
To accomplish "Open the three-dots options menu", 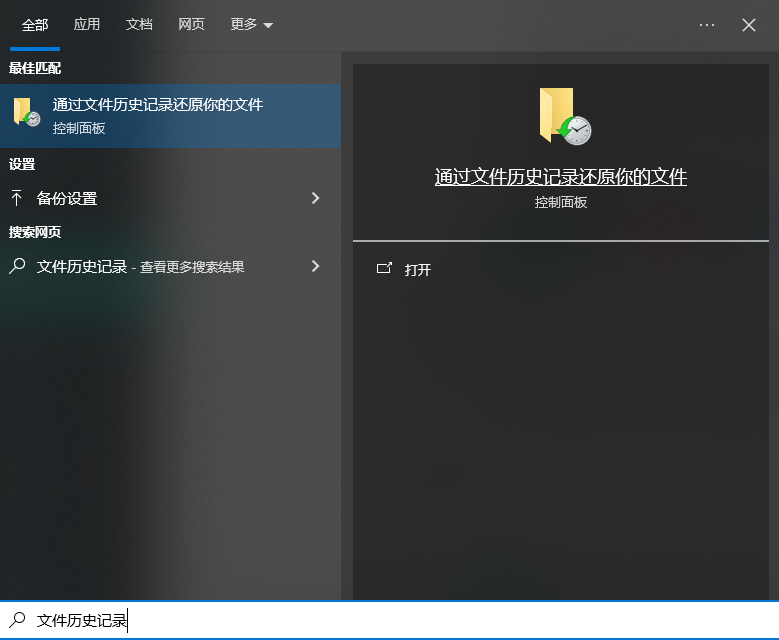I will pos(707,25).
